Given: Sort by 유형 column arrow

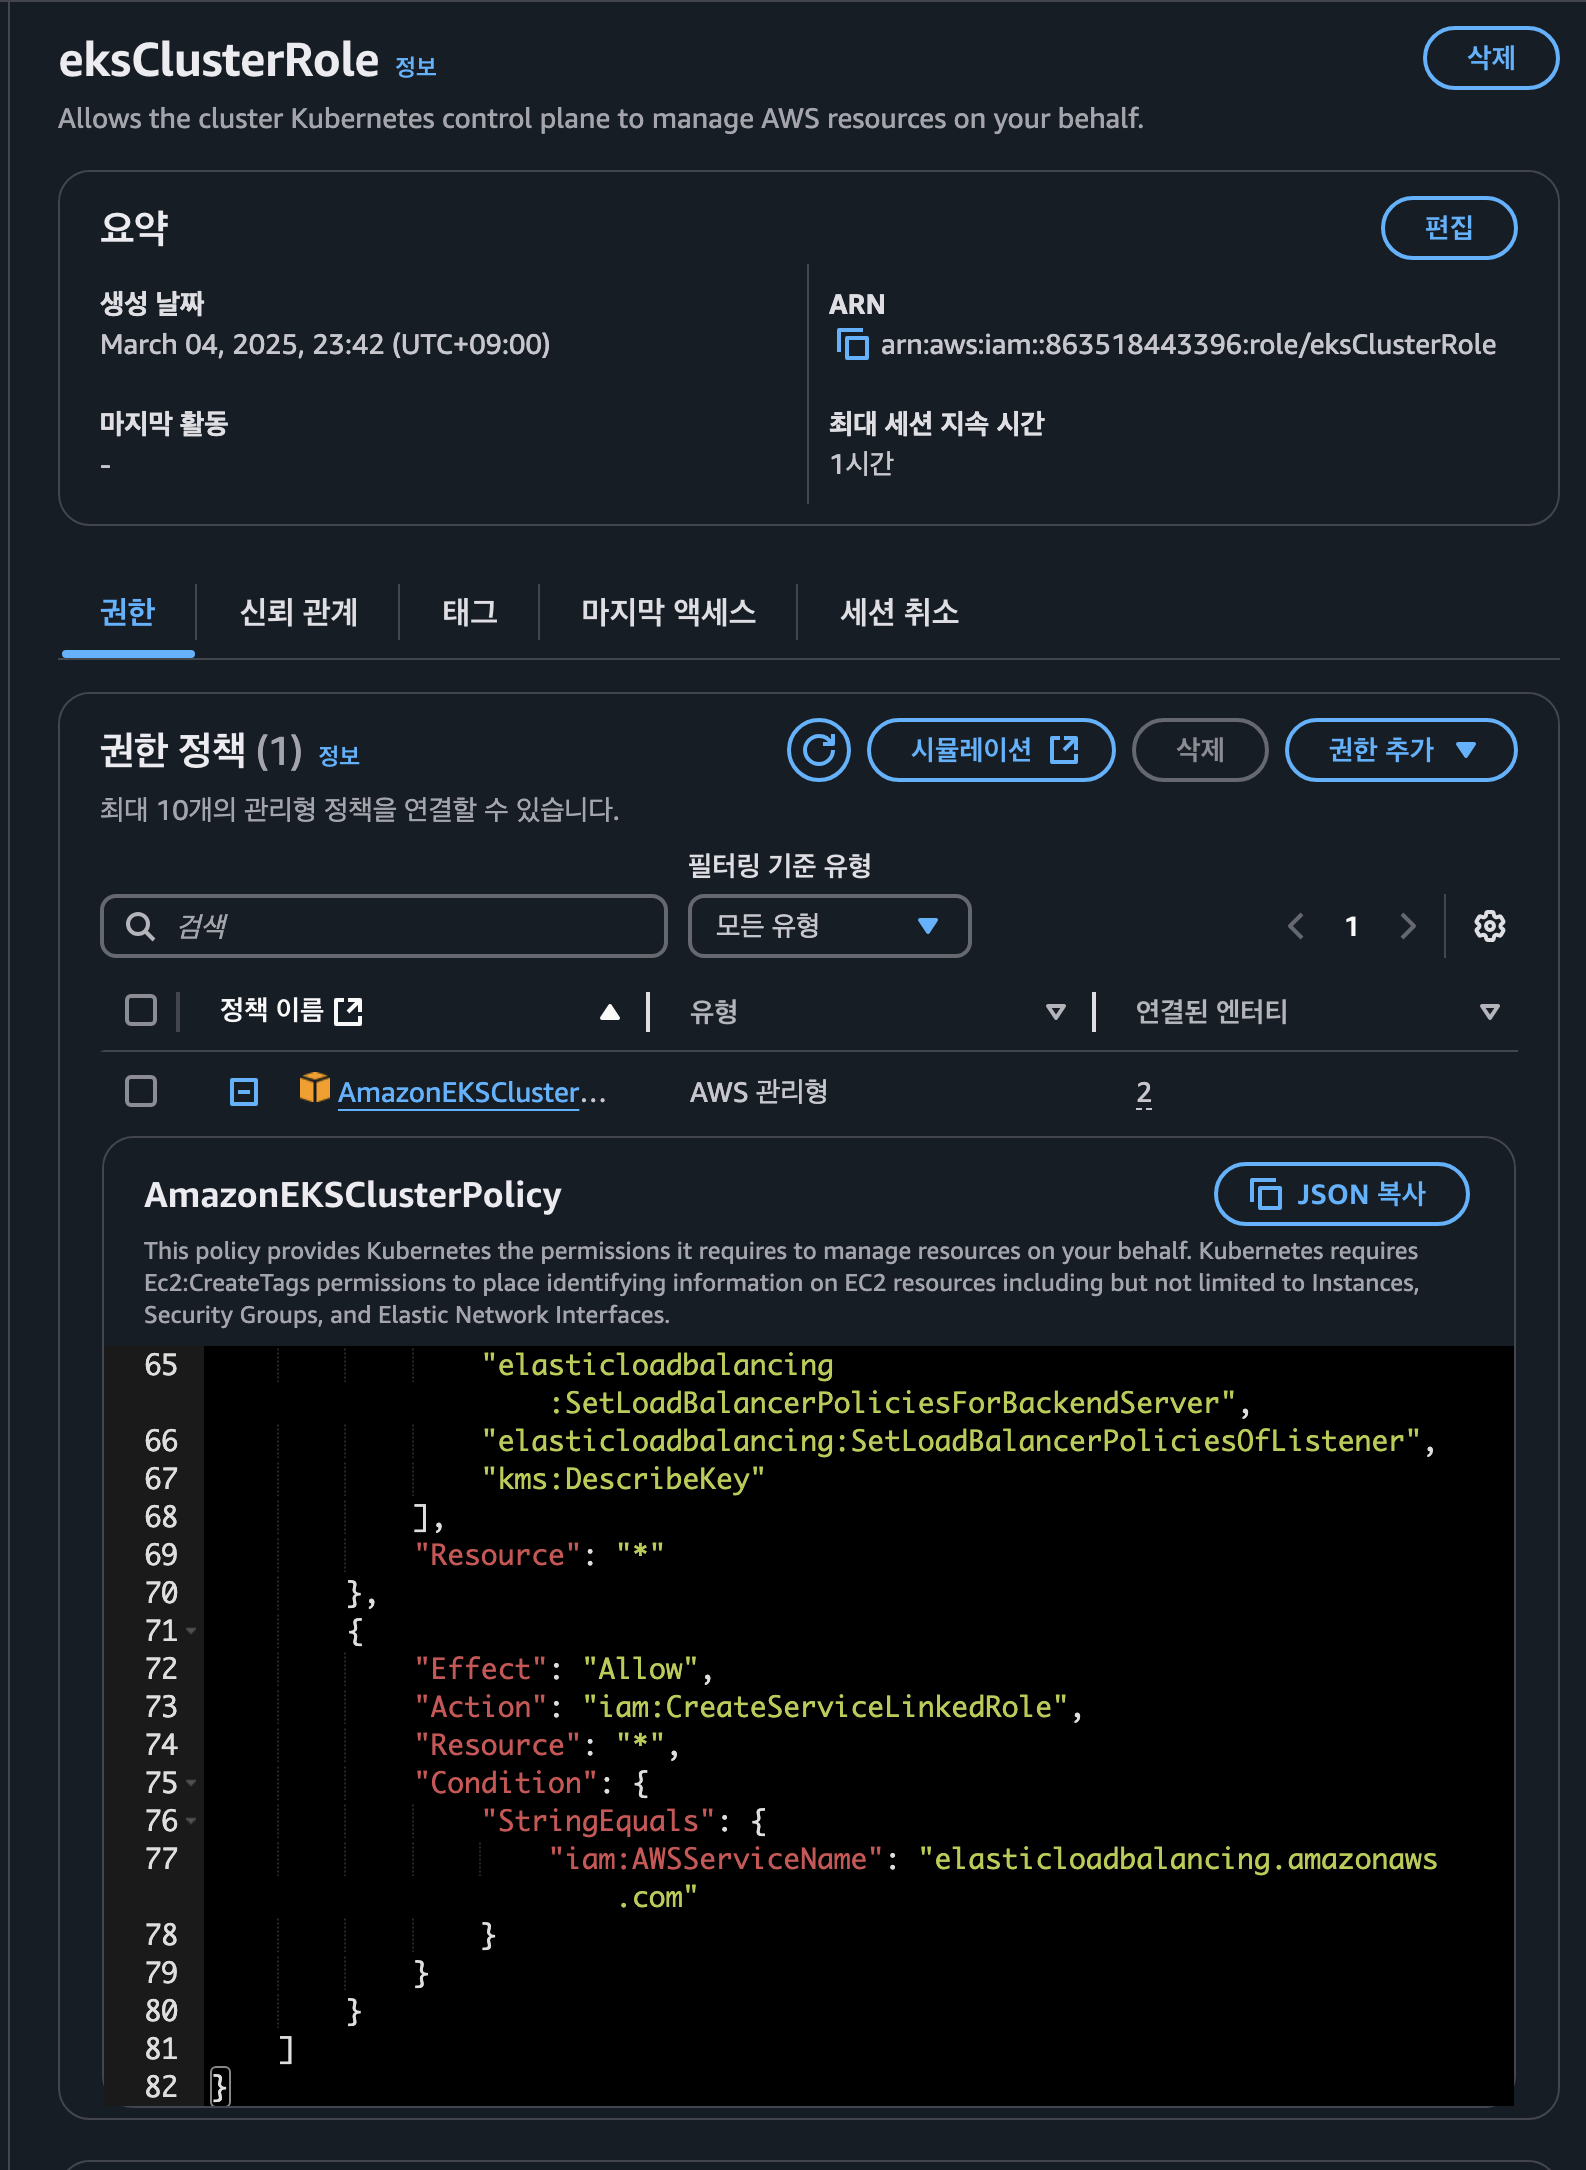Looking at the screenshot, I should tap(1055, 1012).
